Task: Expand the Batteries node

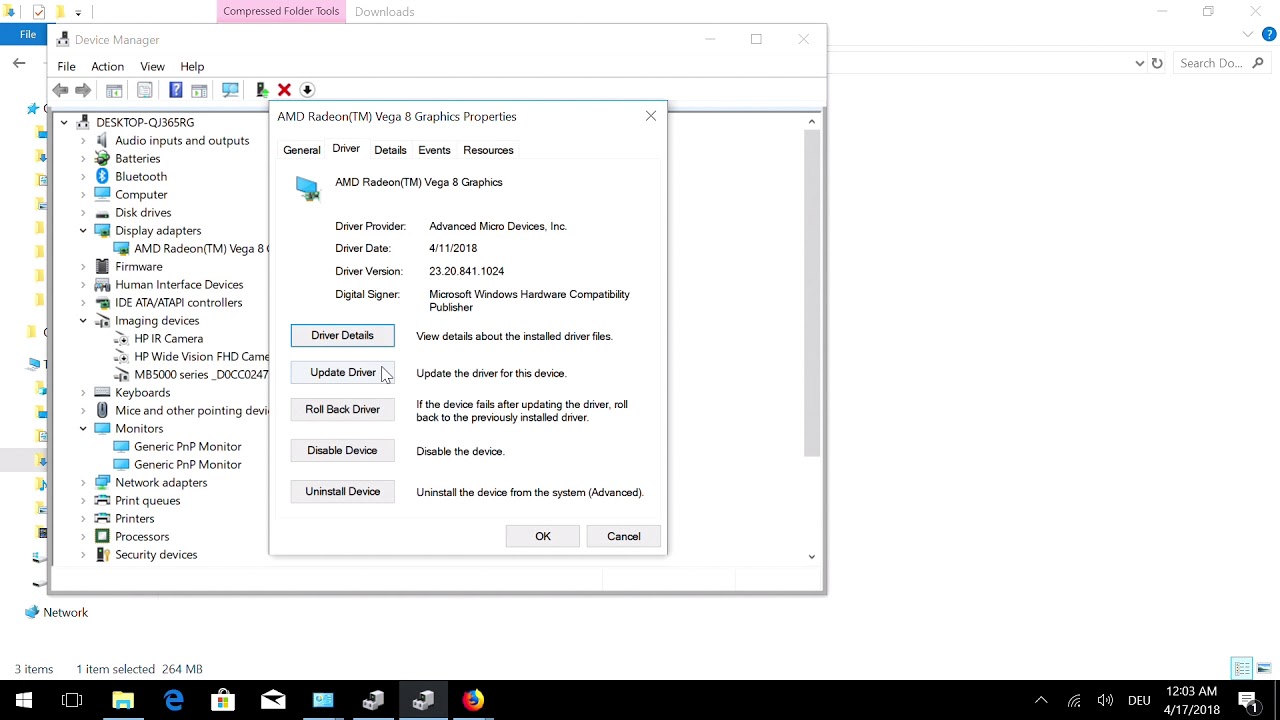Action: tap(83, 159)
